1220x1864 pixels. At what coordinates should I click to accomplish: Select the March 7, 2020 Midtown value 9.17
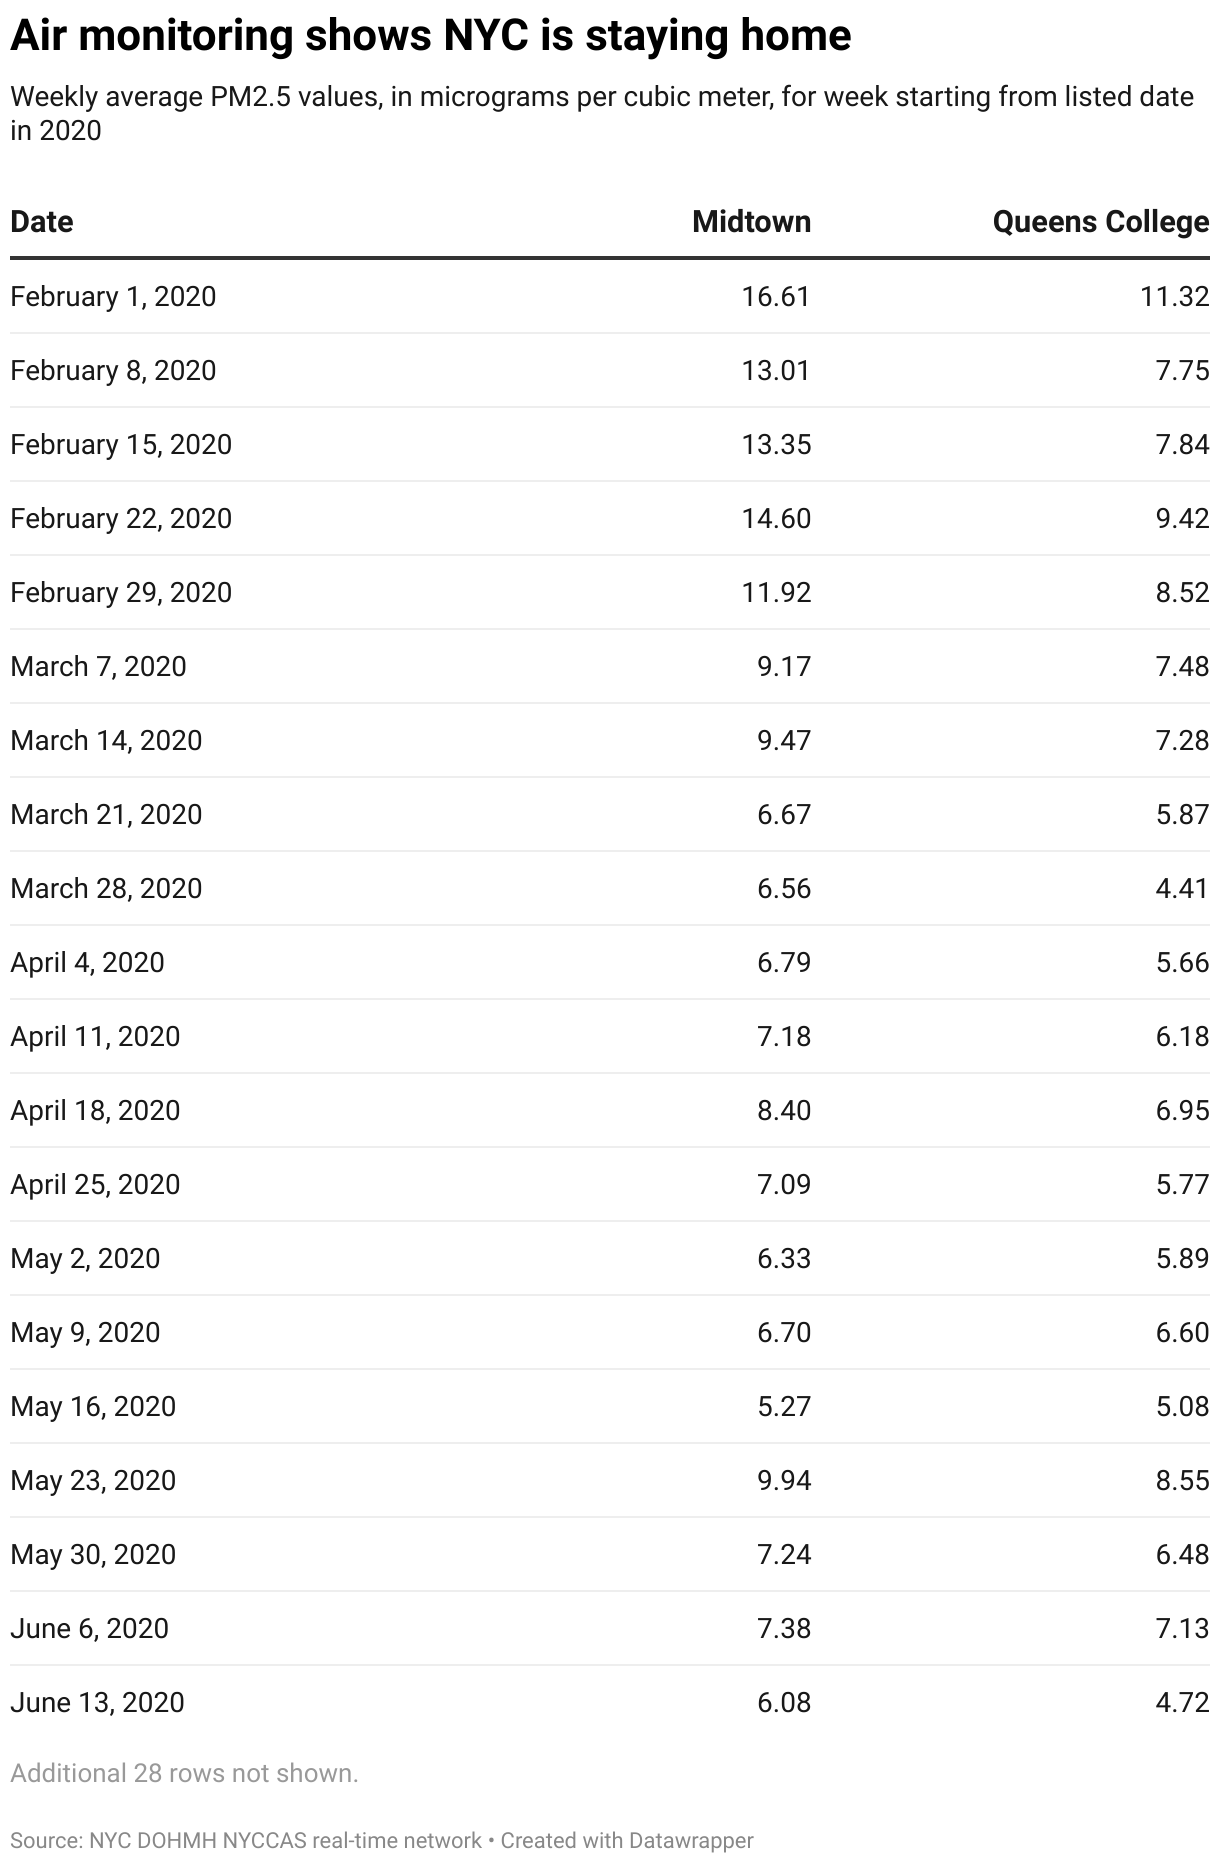point(784,666)
